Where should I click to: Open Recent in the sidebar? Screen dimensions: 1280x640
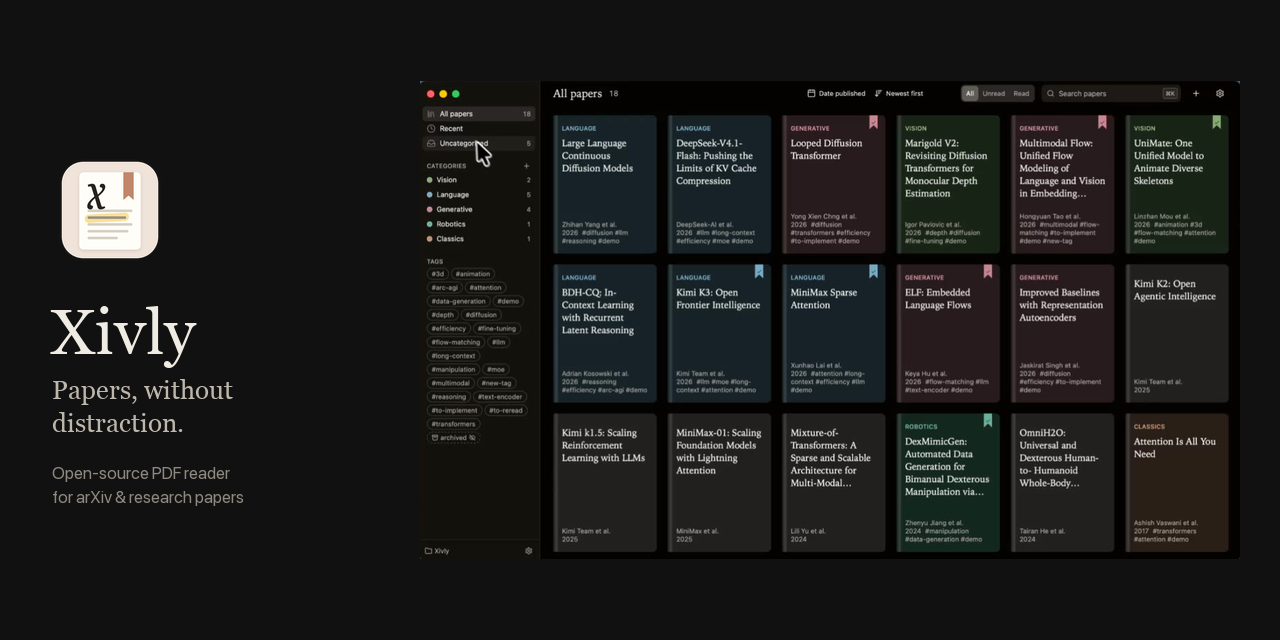pos(479,129)
